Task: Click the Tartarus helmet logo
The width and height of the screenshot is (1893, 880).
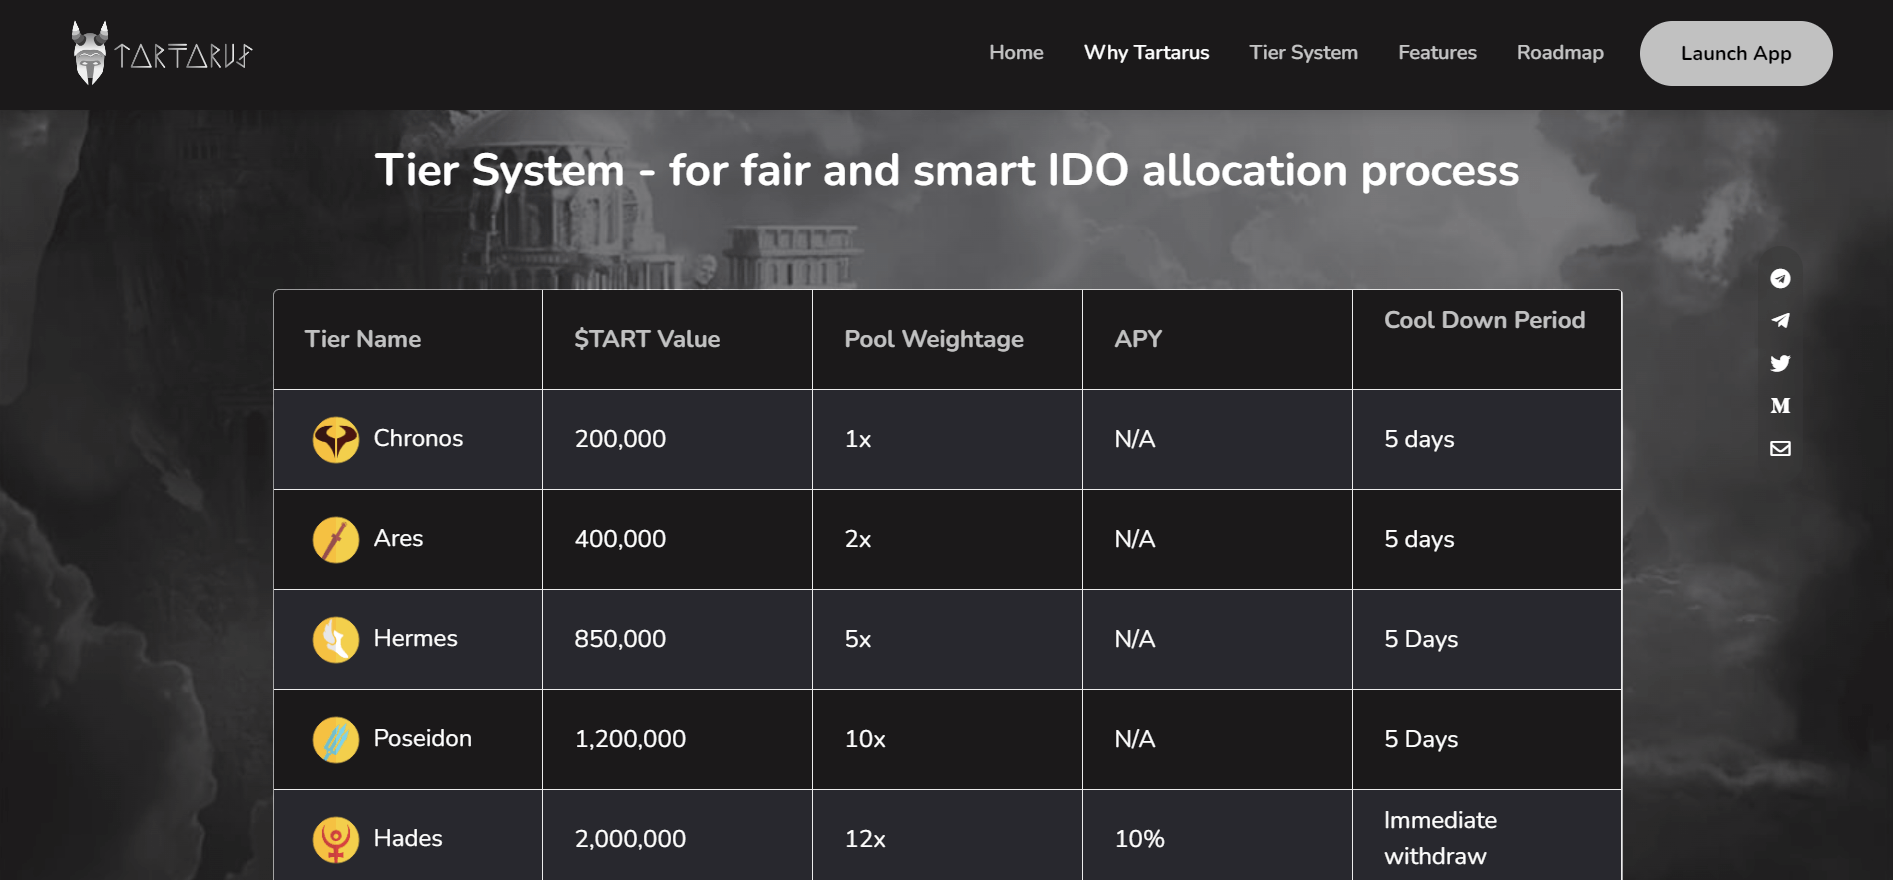Action: [90, 54]
